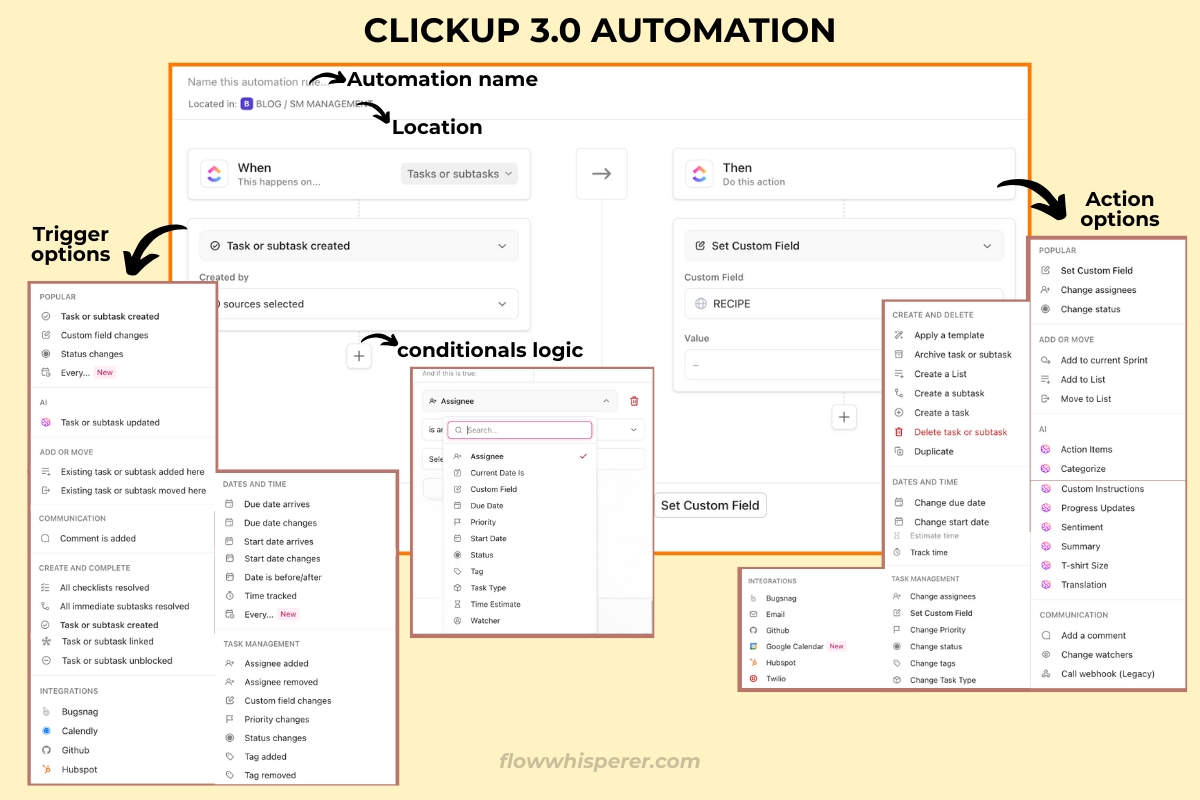Click the tag icon beside Tag added

pyautogui.click(x=230, y=757)
